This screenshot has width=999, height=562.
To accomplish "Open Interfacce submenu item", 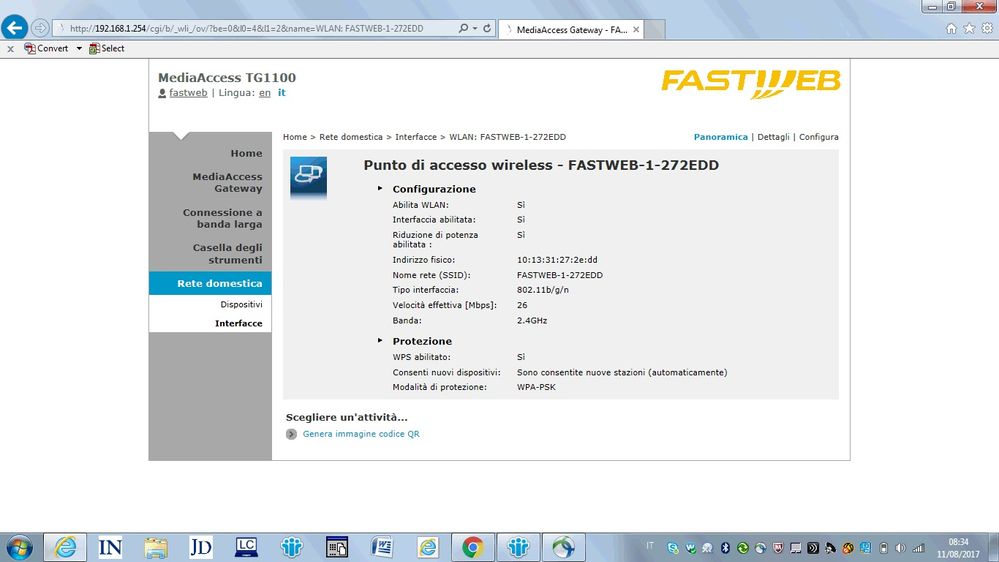I will [x=238, y=323].
